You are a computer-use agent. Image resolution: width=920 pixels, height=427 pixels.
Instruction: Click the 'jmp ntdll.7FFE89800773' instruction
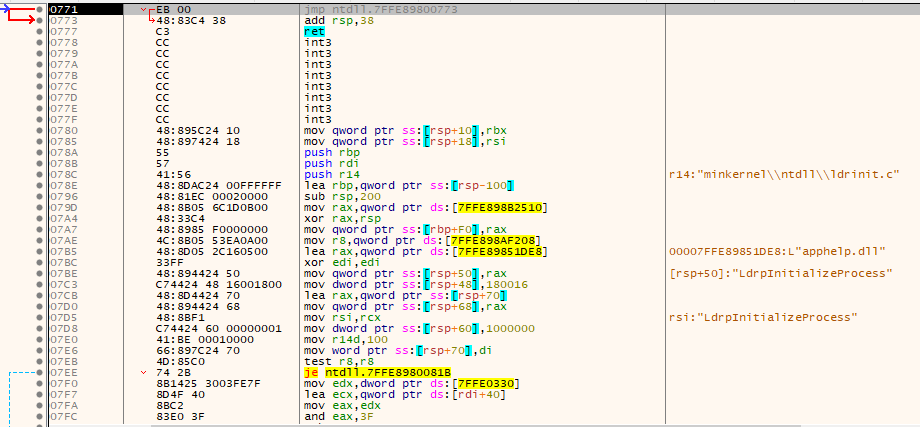381,10
